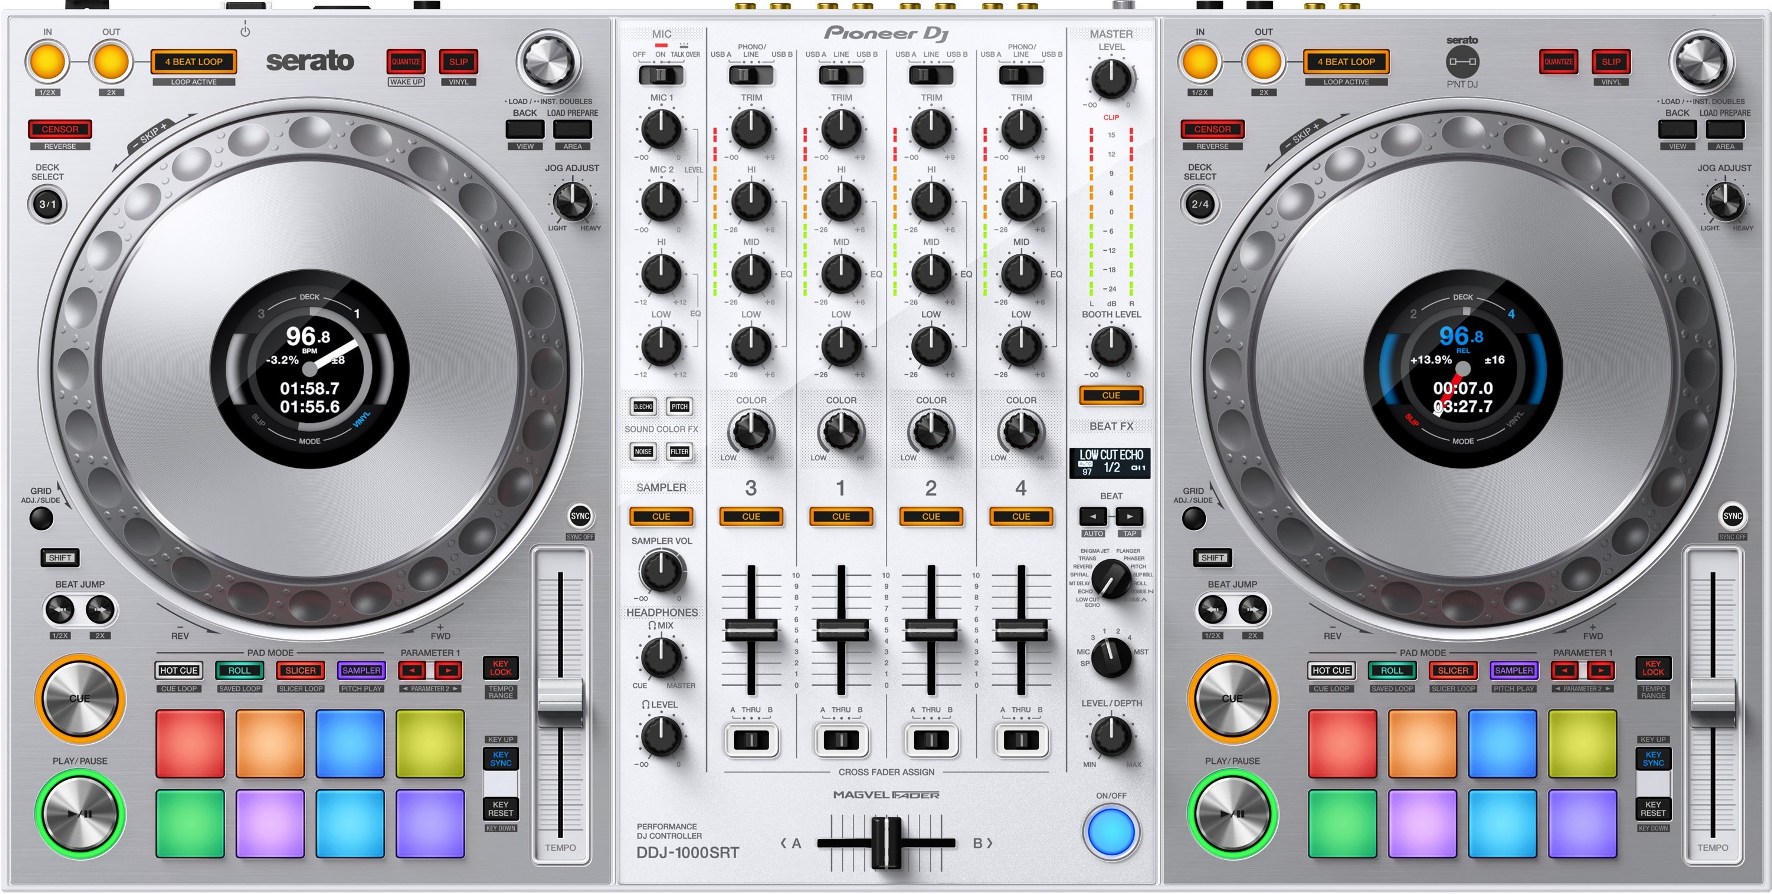
Task: Click the Beat FX channel selector knob
Action: click(1110, 656)
